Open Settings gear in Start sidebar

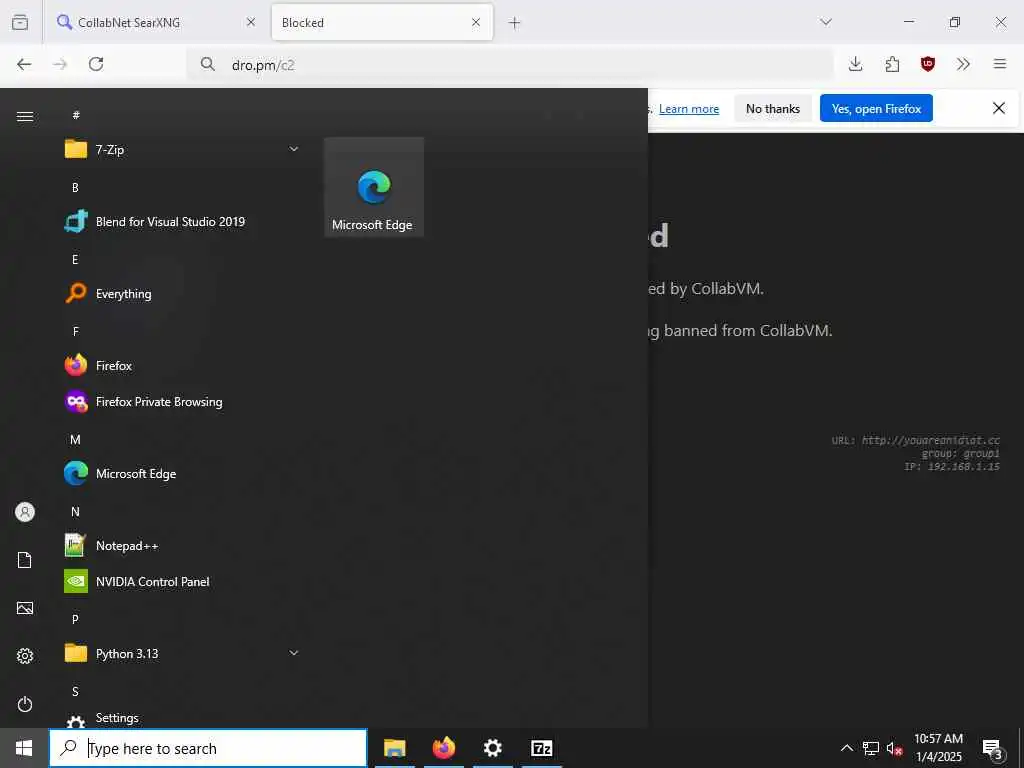[25, 656]
